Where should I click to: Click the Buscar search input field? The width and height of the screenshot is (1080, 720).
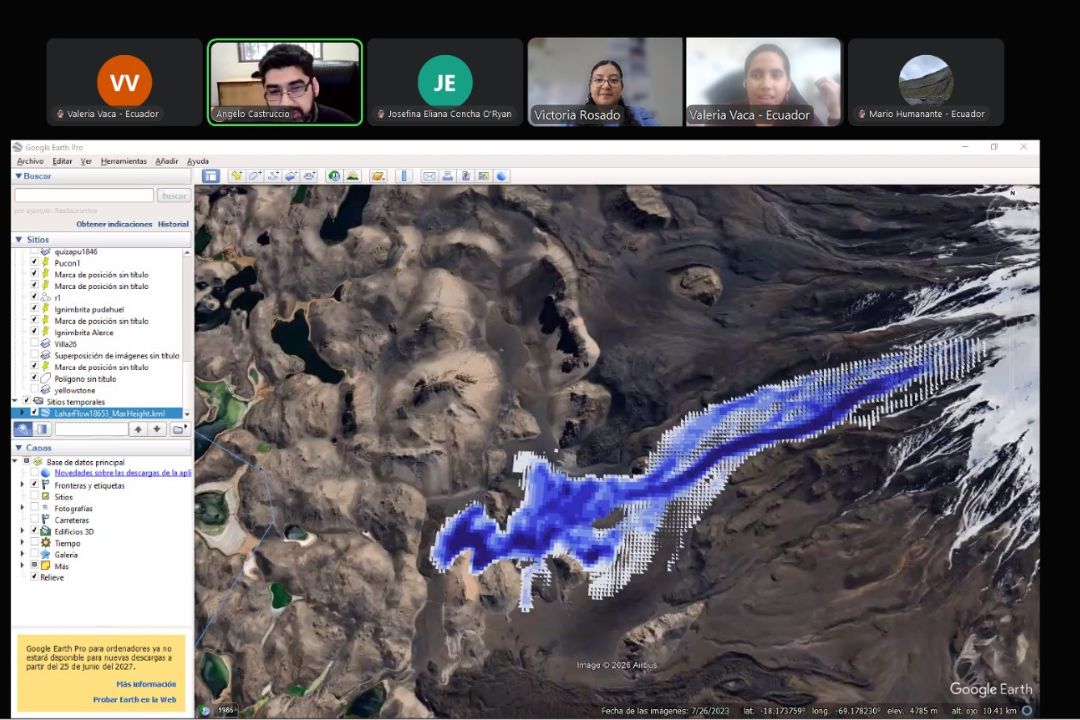pos(84,196)
